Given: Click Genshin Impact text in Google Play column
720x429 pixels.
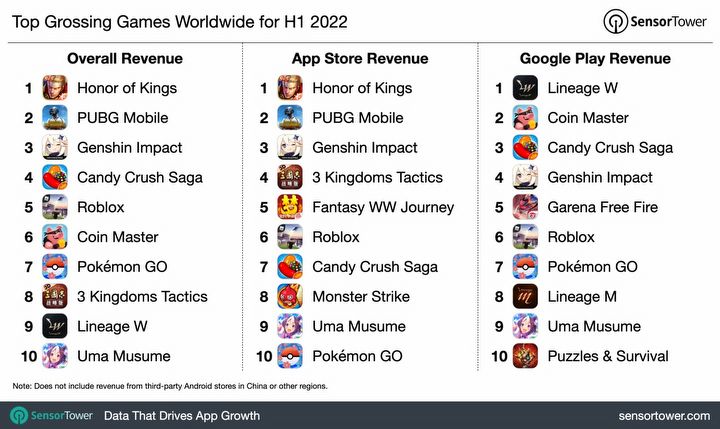Looking at the screenshot, I should click(601, 178).
